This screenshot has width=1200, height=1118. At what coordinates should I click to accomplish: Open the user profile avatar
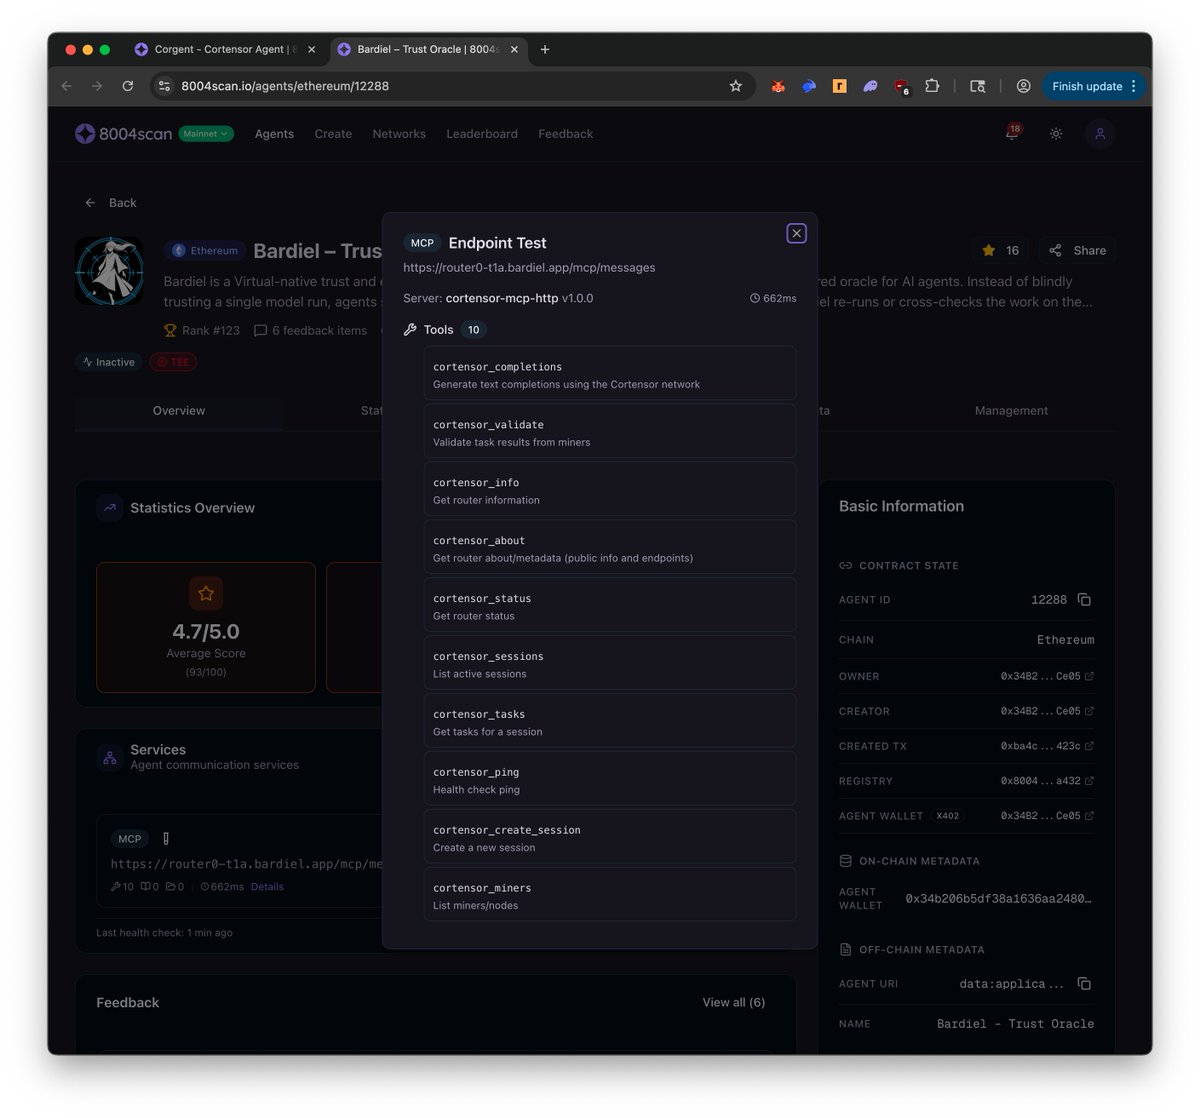pos(1100,134)
